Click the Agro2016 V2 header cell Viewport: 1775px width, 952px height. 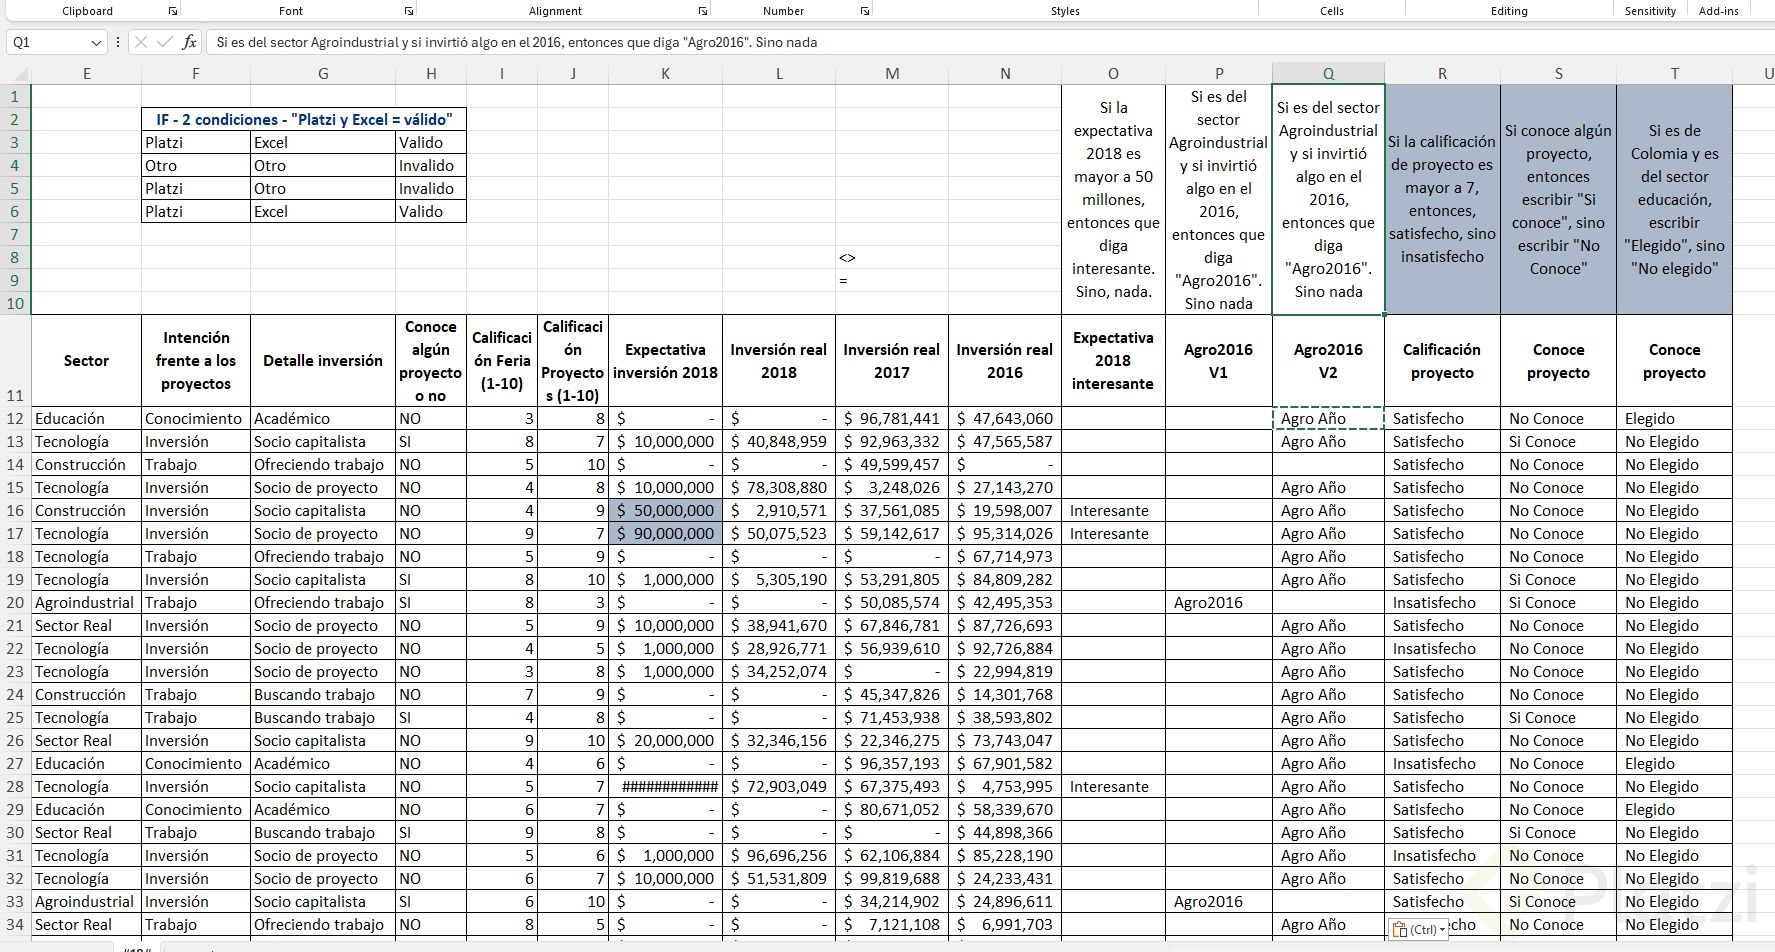coord(1328,361)
